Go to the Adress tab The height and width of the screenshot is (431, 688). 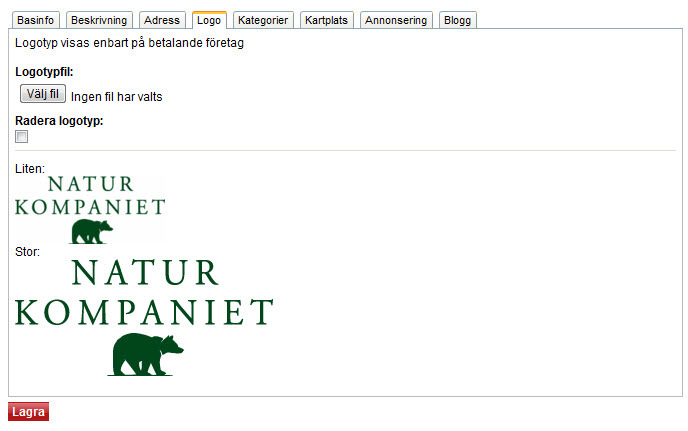click(162, 20)
